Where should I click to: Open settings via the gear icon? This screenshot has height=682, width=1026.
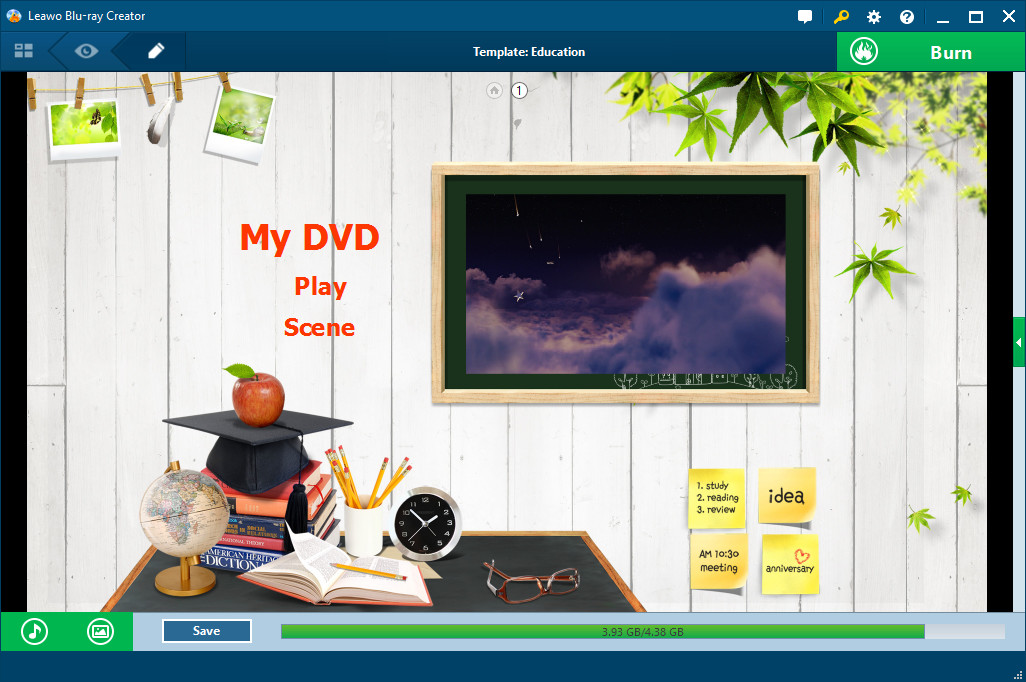(x=874, y=17)
